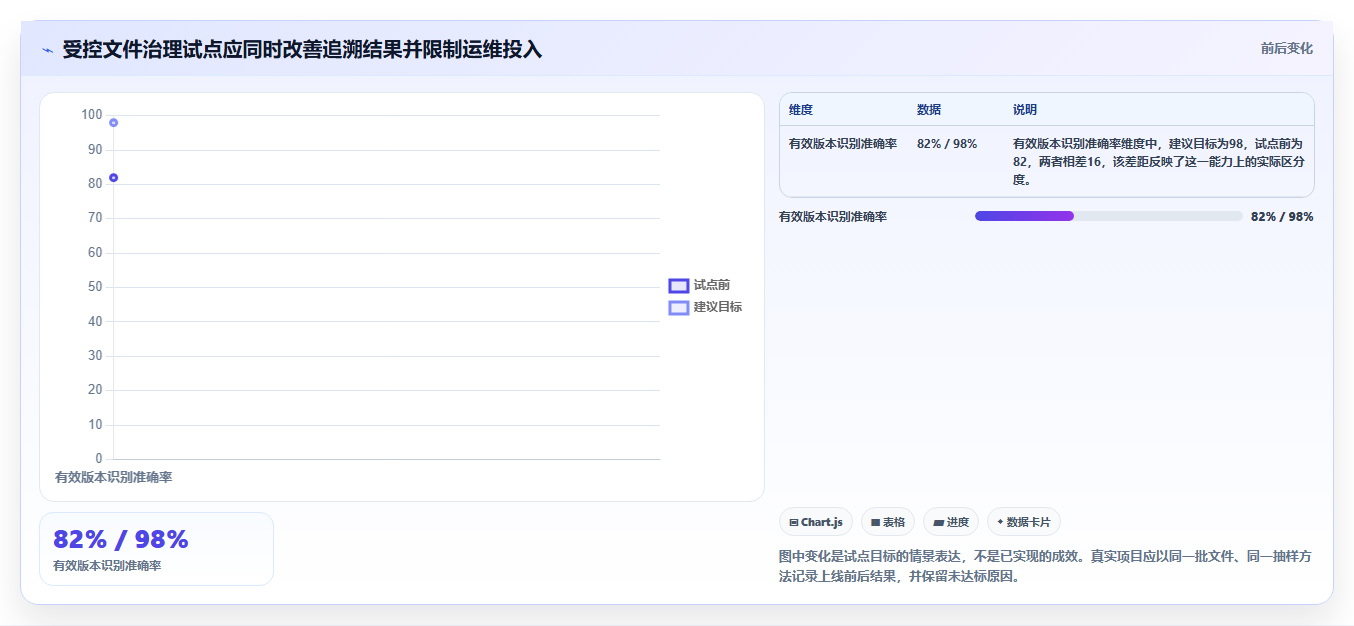Toggle the 试点前 legend entry

click(699, 285)
